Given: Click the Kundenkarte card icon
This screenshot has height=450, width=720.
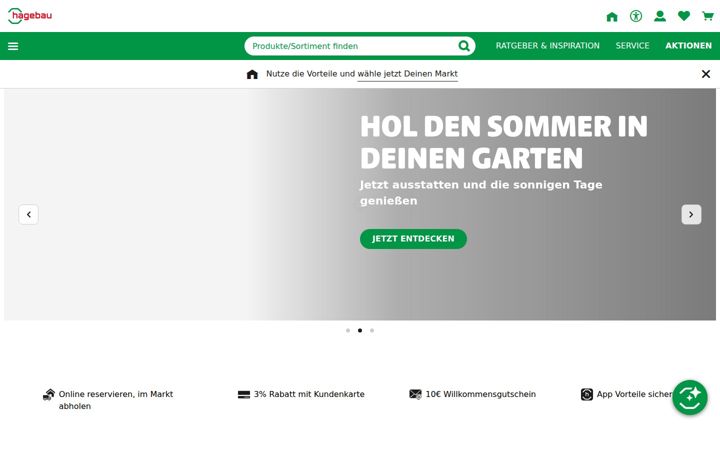Looking at the screenshot, I should coord(244,394).
